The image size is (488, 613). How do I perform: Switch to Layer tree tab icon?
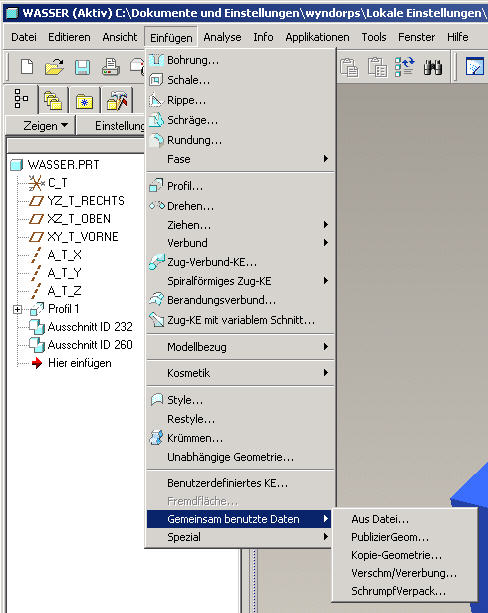click(x=53, y=100)
